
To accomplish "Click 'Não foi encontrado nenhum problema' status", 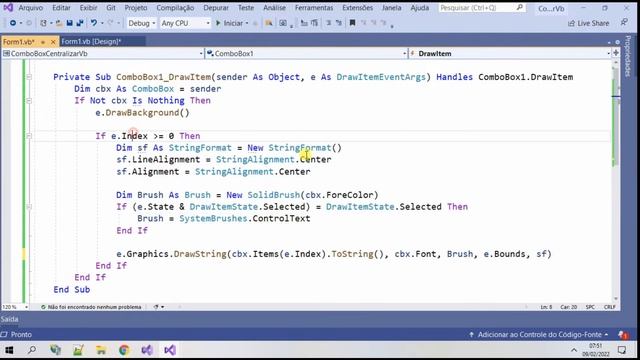I will click(x=91, y=307).
